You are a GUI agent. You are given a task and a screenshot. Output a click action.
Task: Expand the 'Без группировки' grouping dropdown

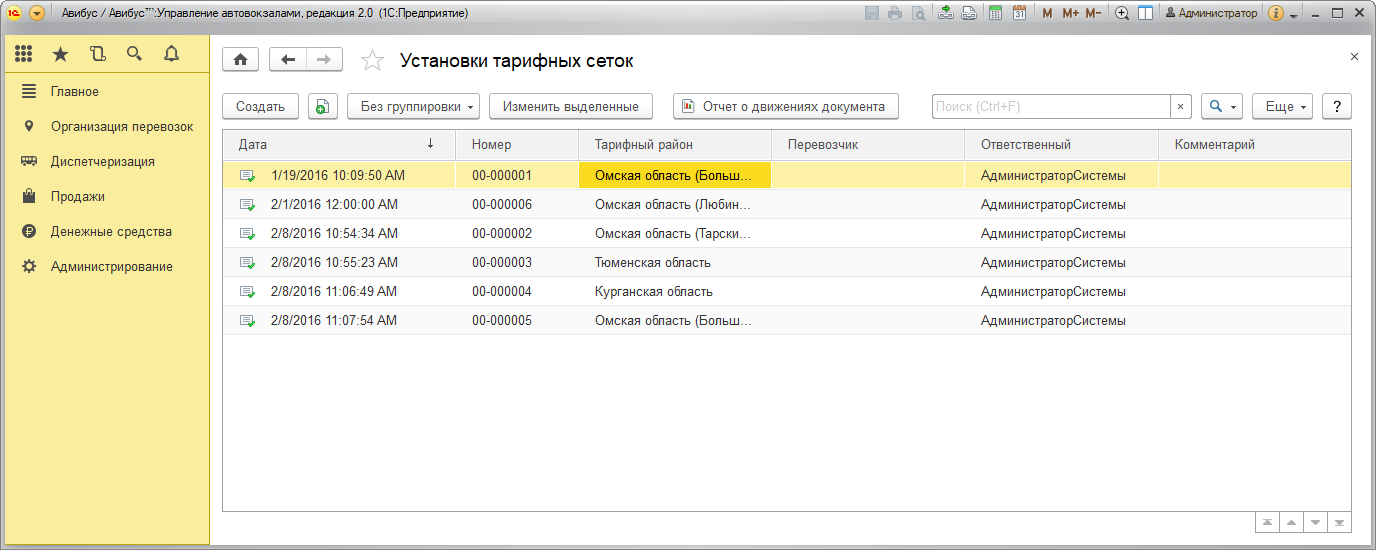click(x=413, y=107)
